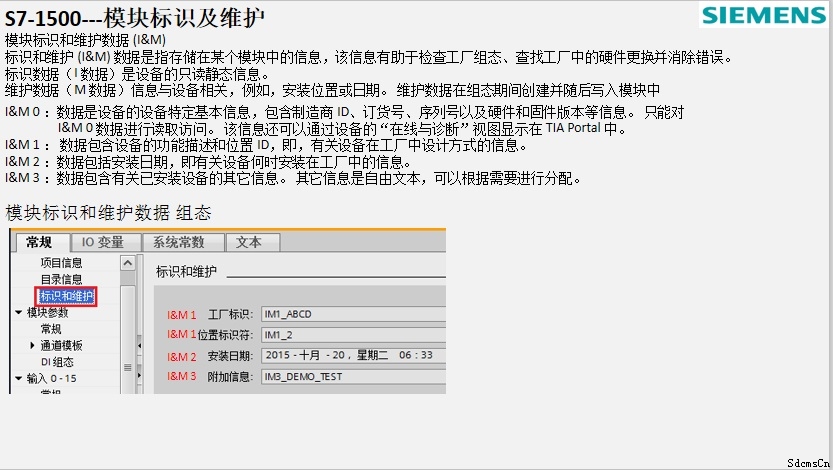Expand the 通道模板 node arrow
833x470 pixels.
(32, 345)
